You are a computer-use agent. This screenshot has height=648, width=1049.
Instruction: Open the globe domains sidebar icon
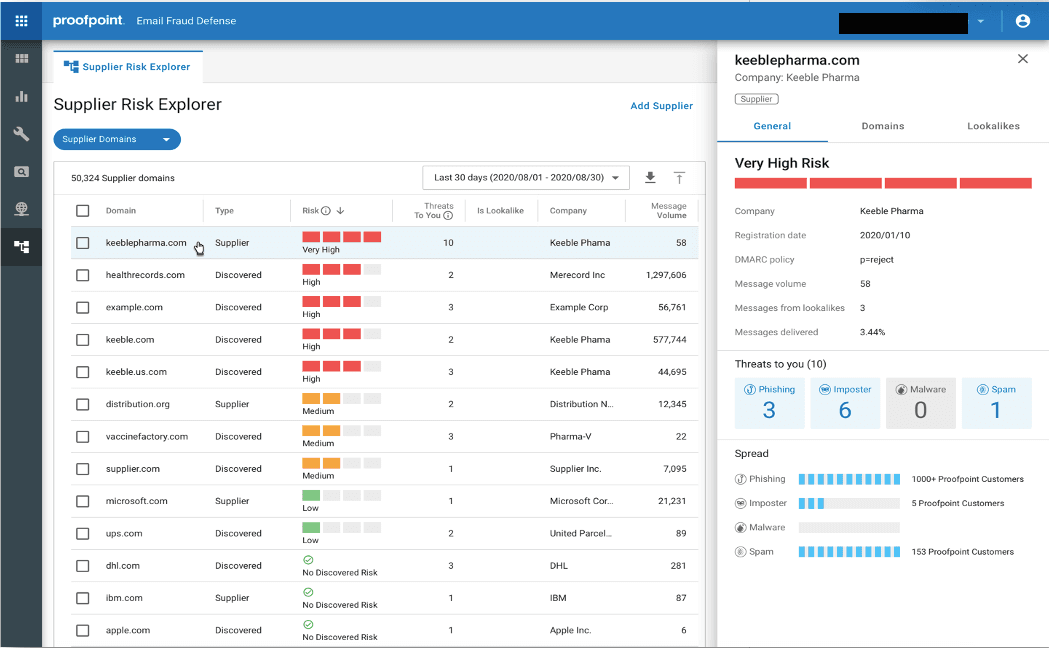click(21, 209)
